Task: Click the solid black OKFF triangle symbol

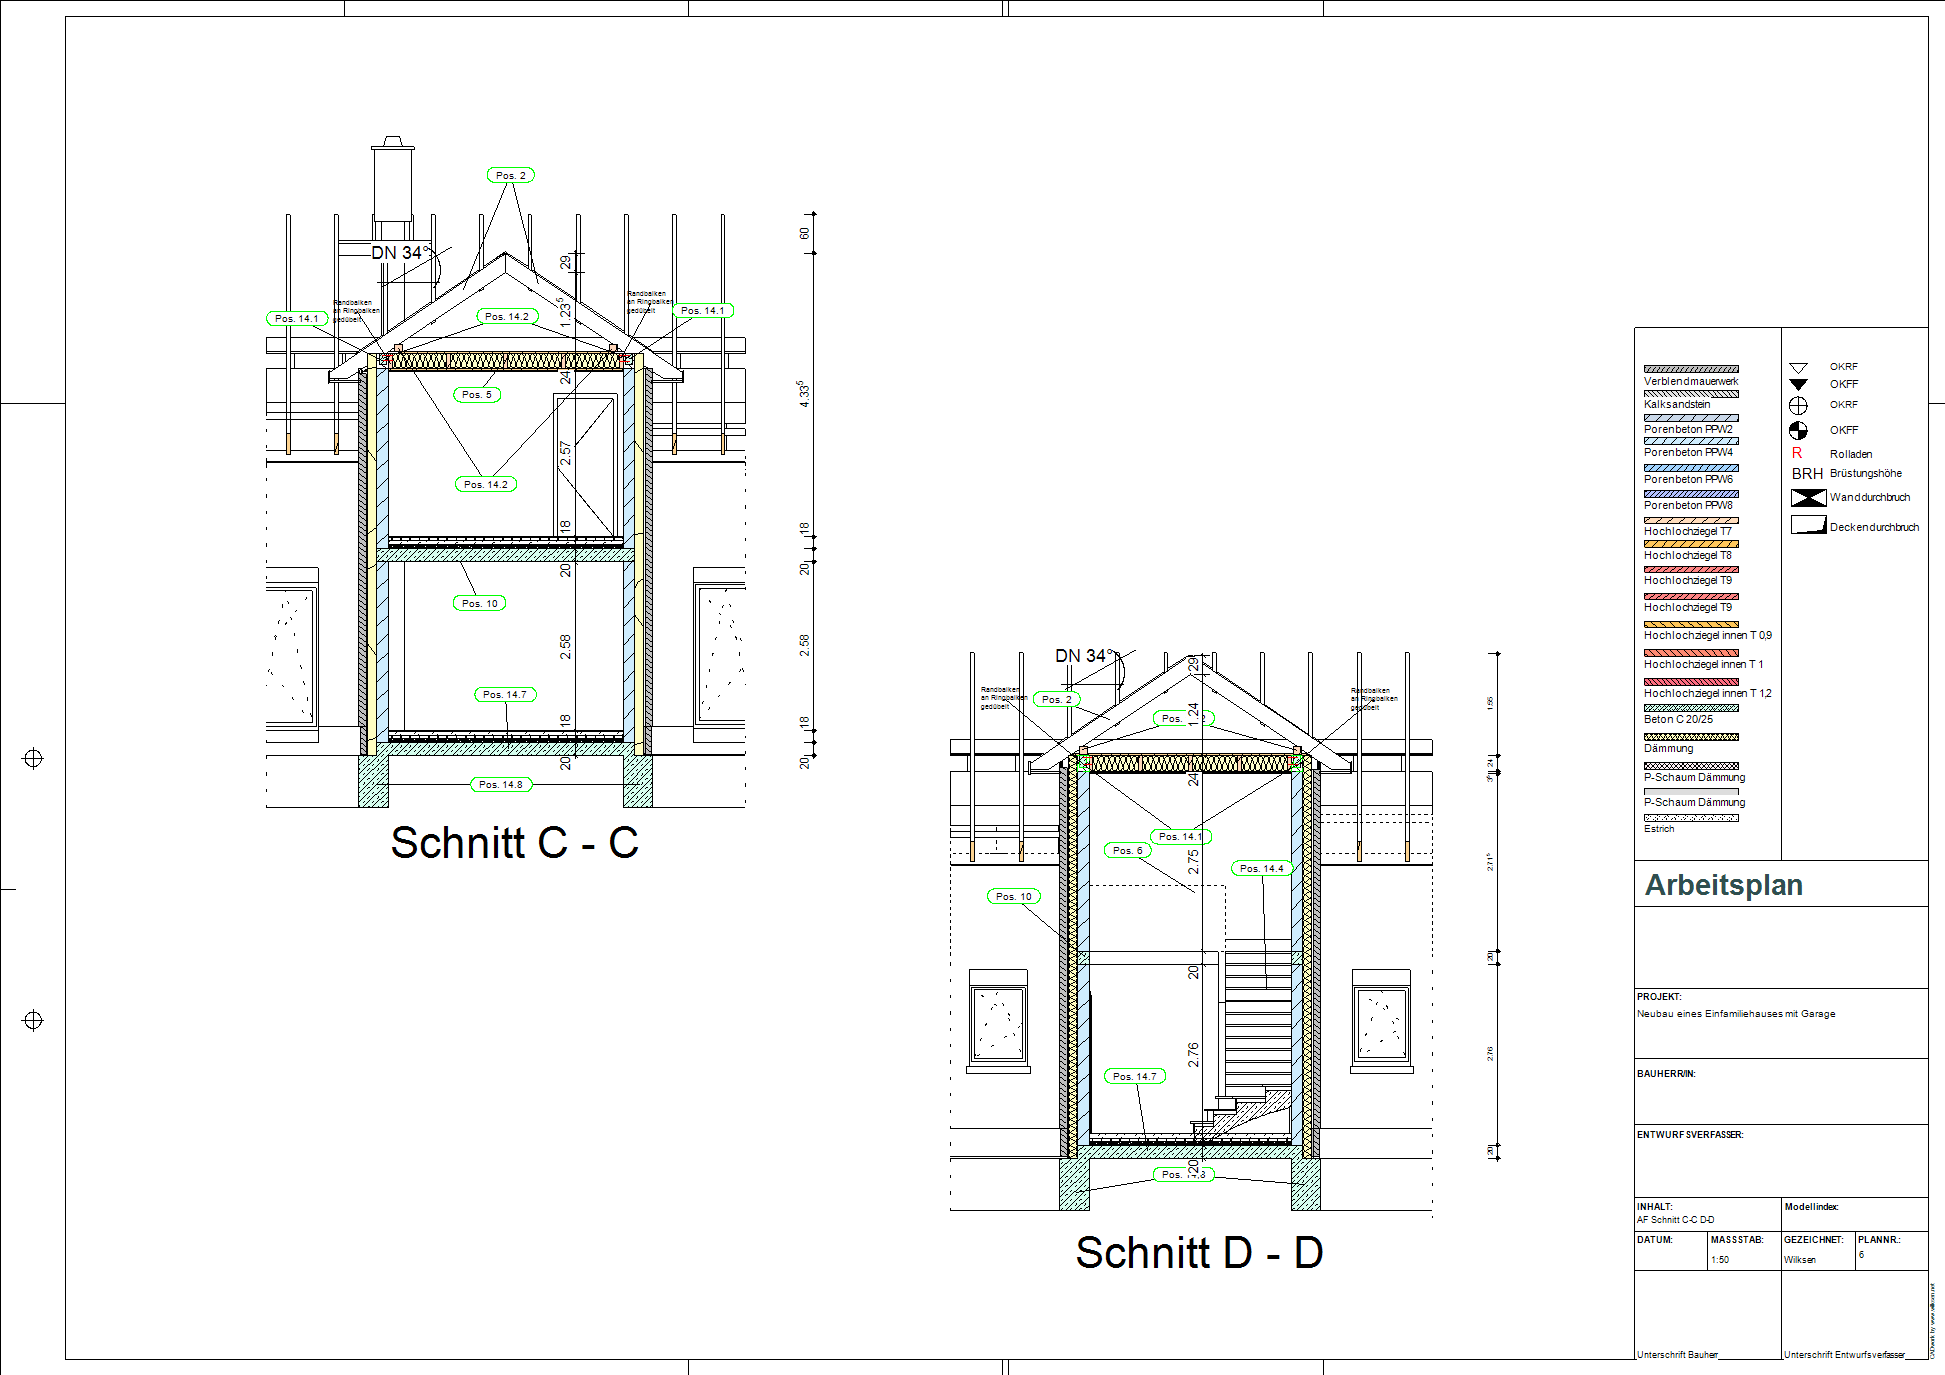Action: (x=1798, y=385)
